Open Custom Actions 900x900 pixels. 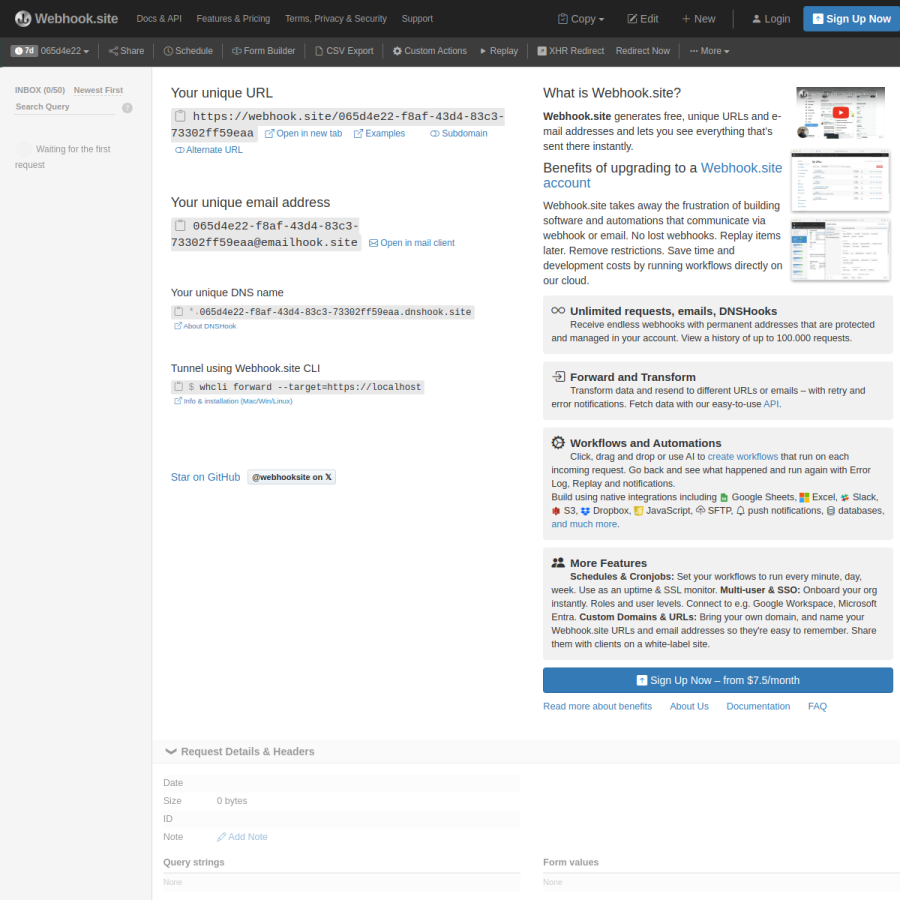[430, 51]
